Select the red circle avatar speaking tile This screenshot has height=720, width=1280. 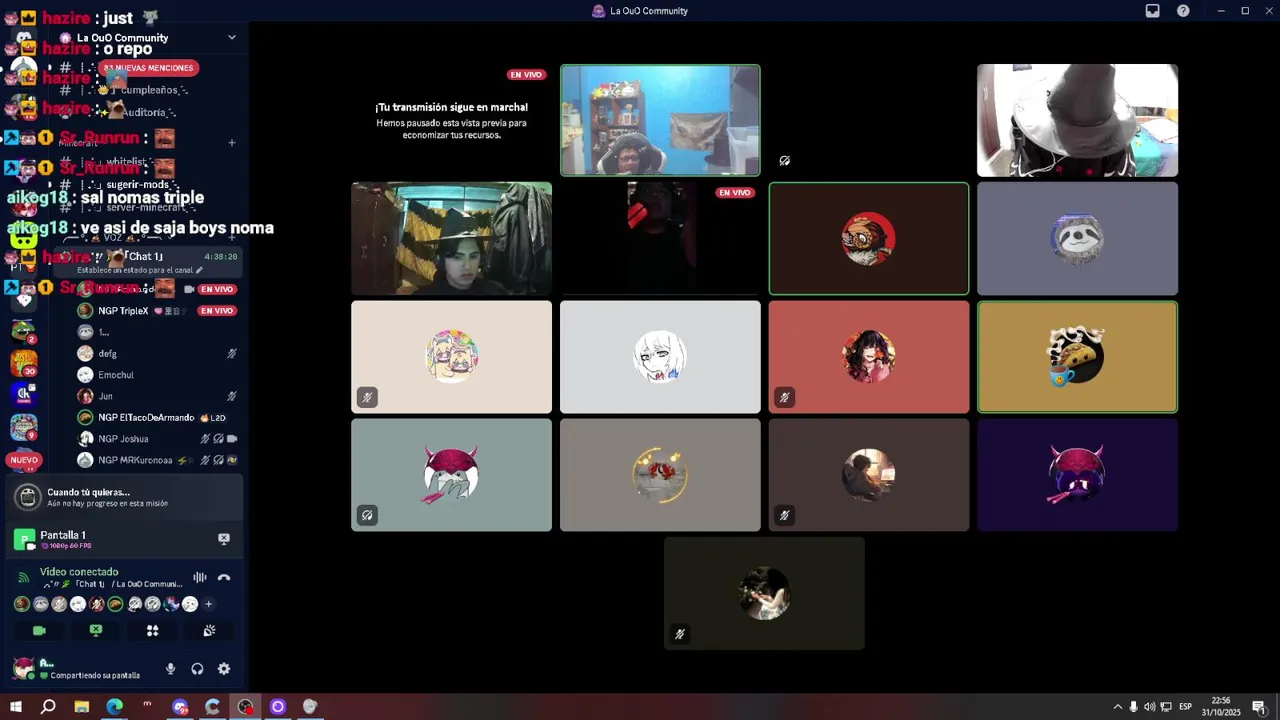[x=869, y=238]
